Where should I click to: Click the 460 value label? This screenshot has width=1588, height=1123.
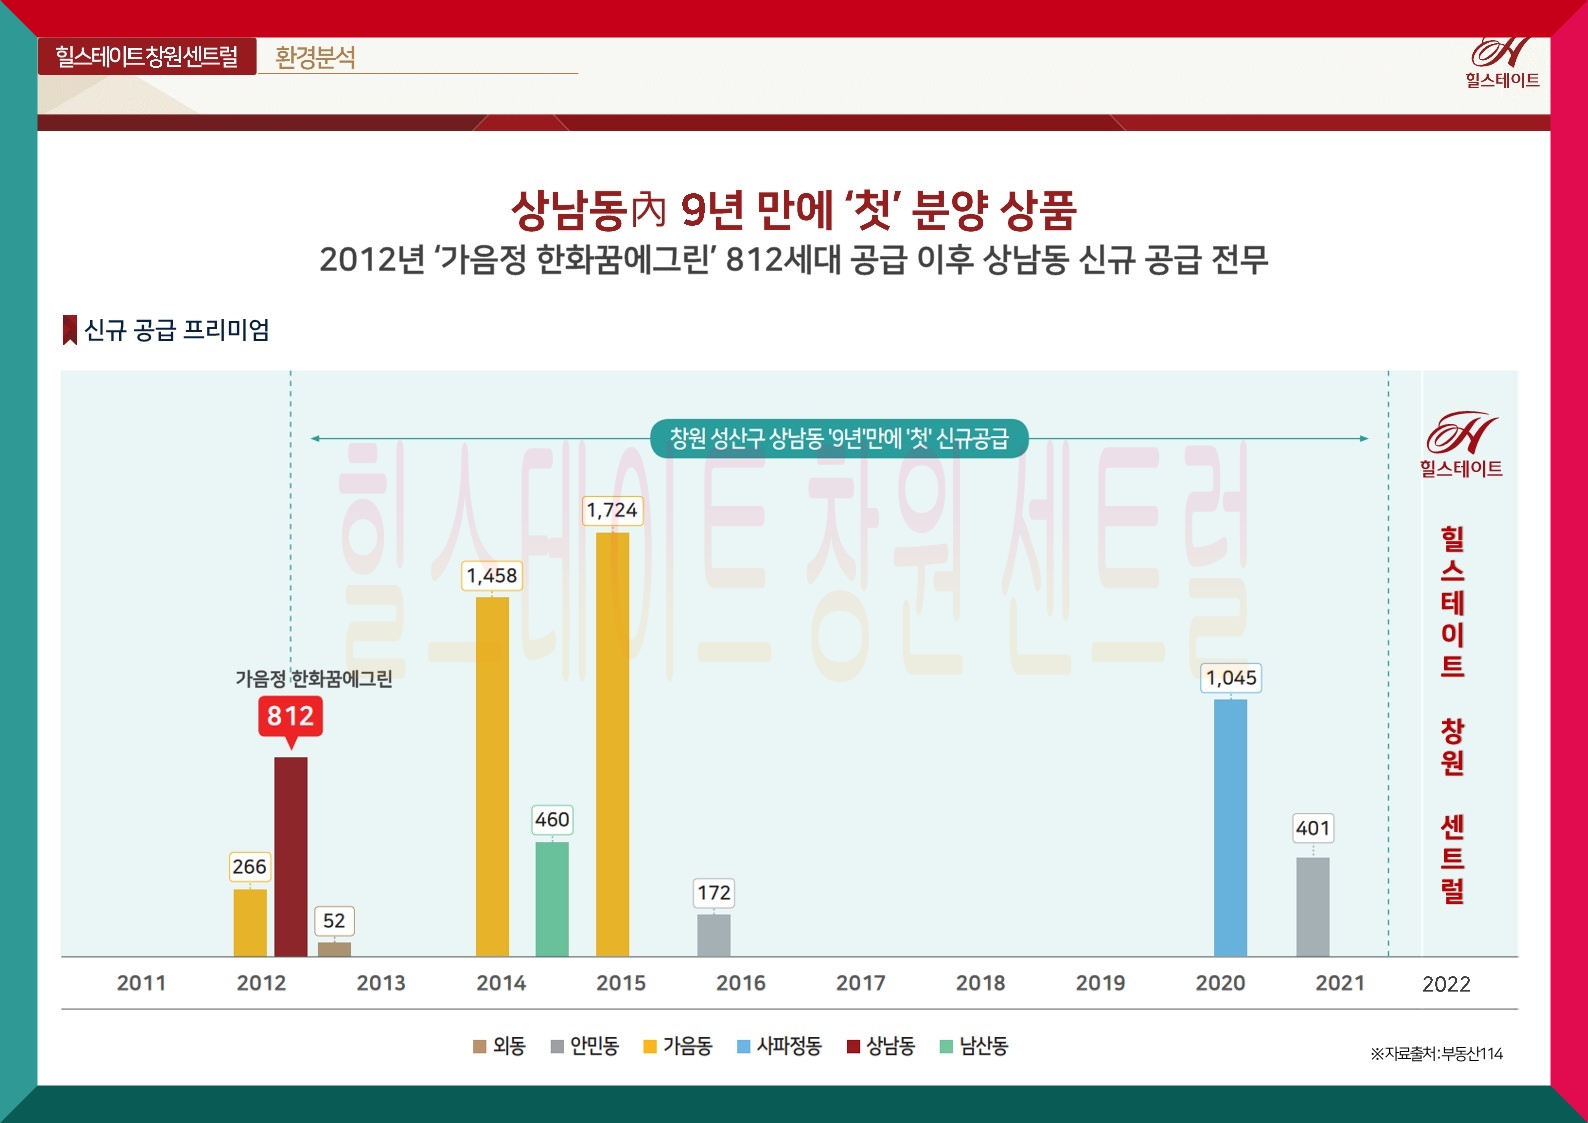pos(552,820)
